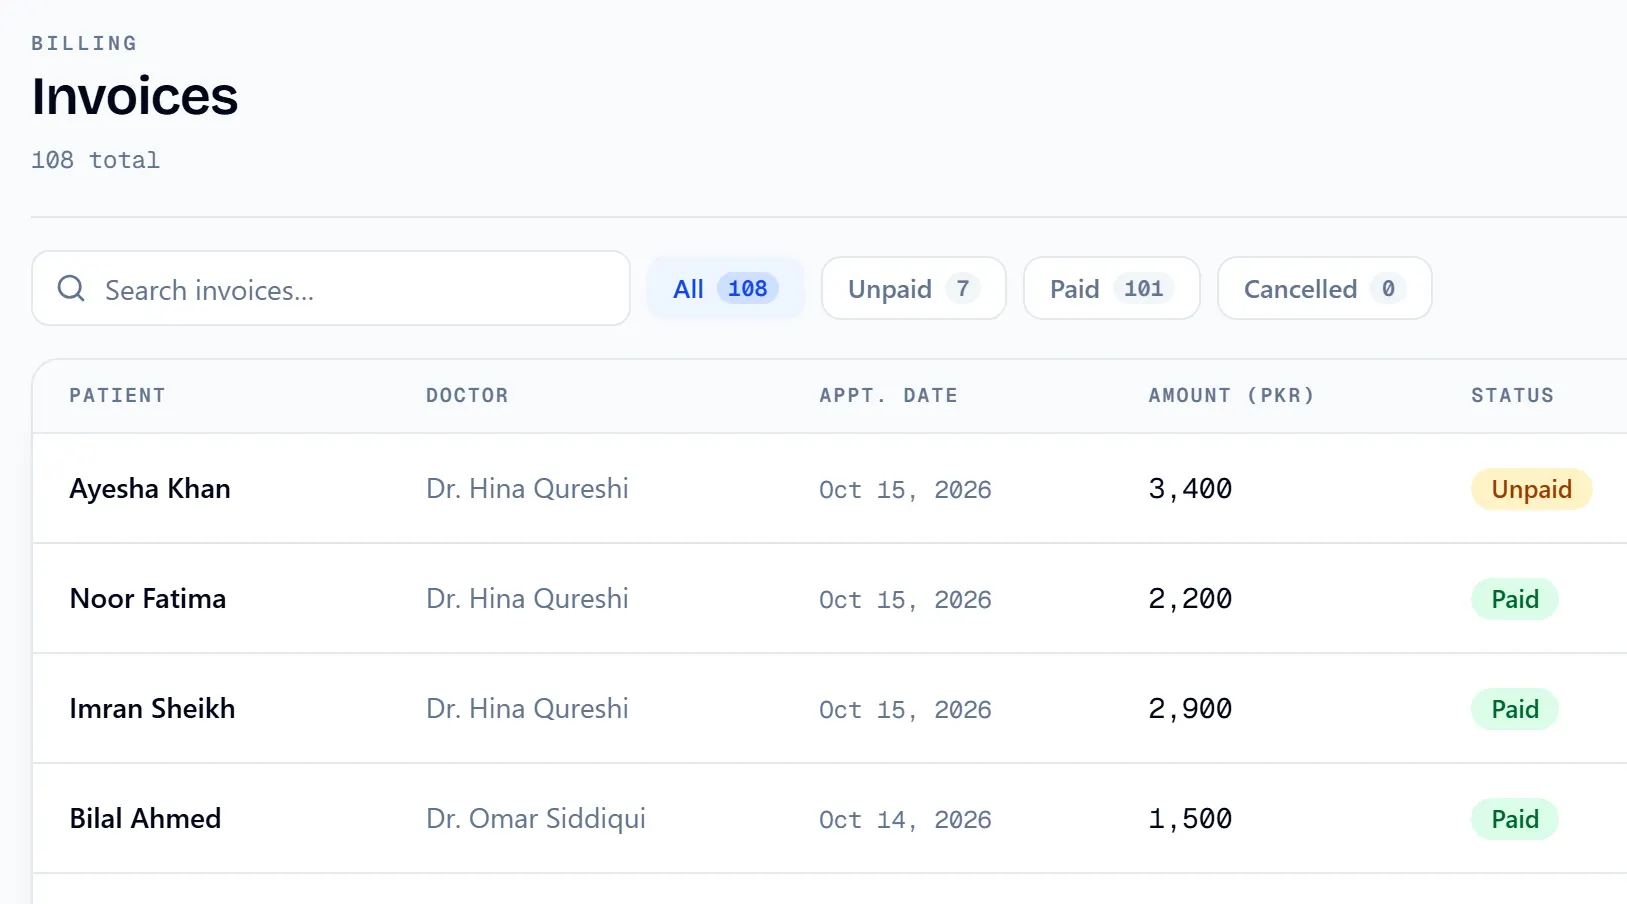Click Noor Fatima's Paid status badge

[1514, 599]
